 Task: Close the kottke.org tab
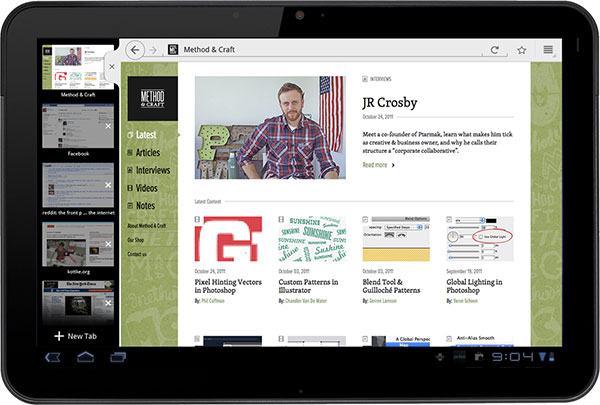point(108,244)
